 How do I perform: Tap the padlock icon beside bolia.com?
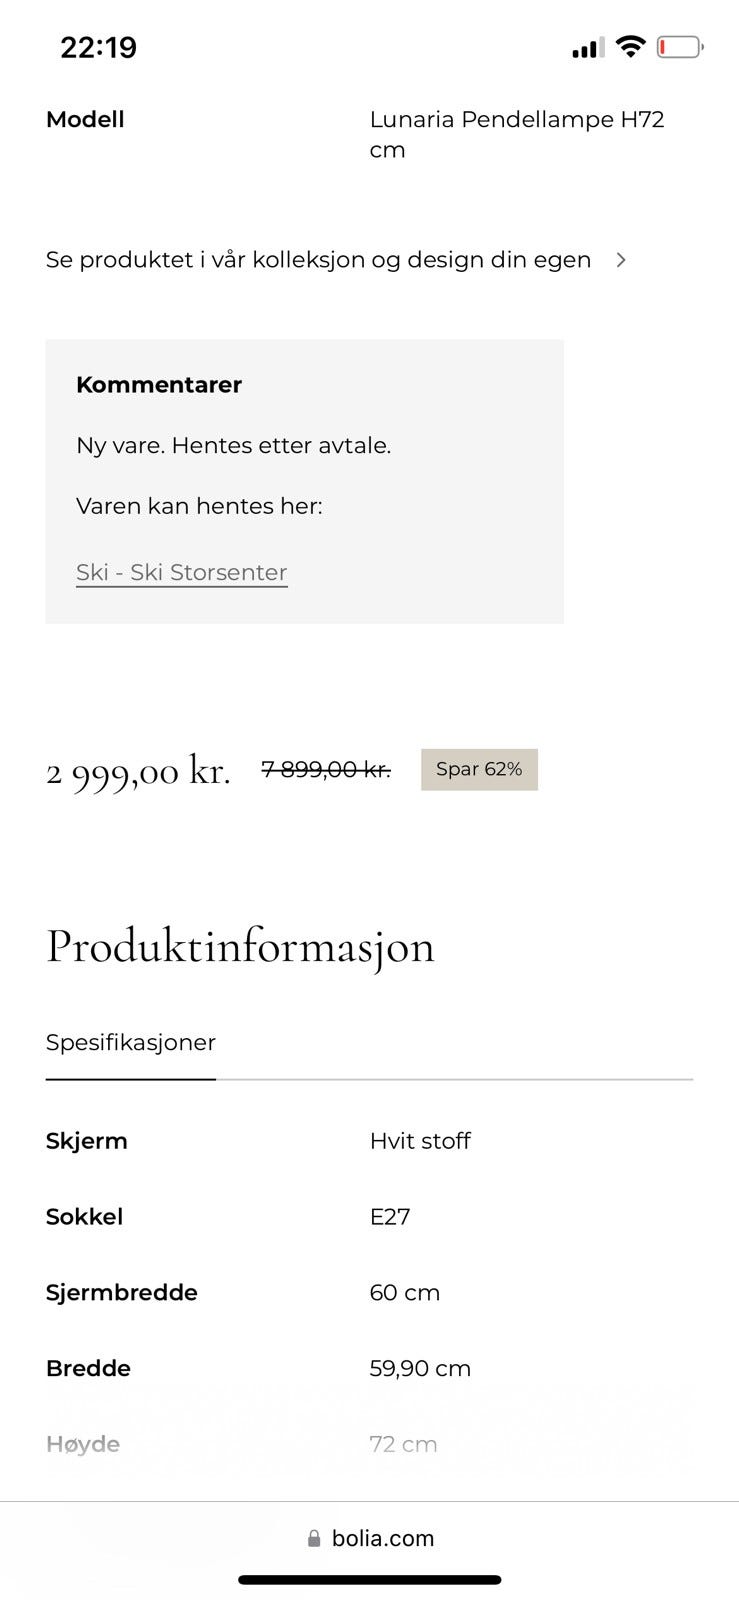(314, 1538)
